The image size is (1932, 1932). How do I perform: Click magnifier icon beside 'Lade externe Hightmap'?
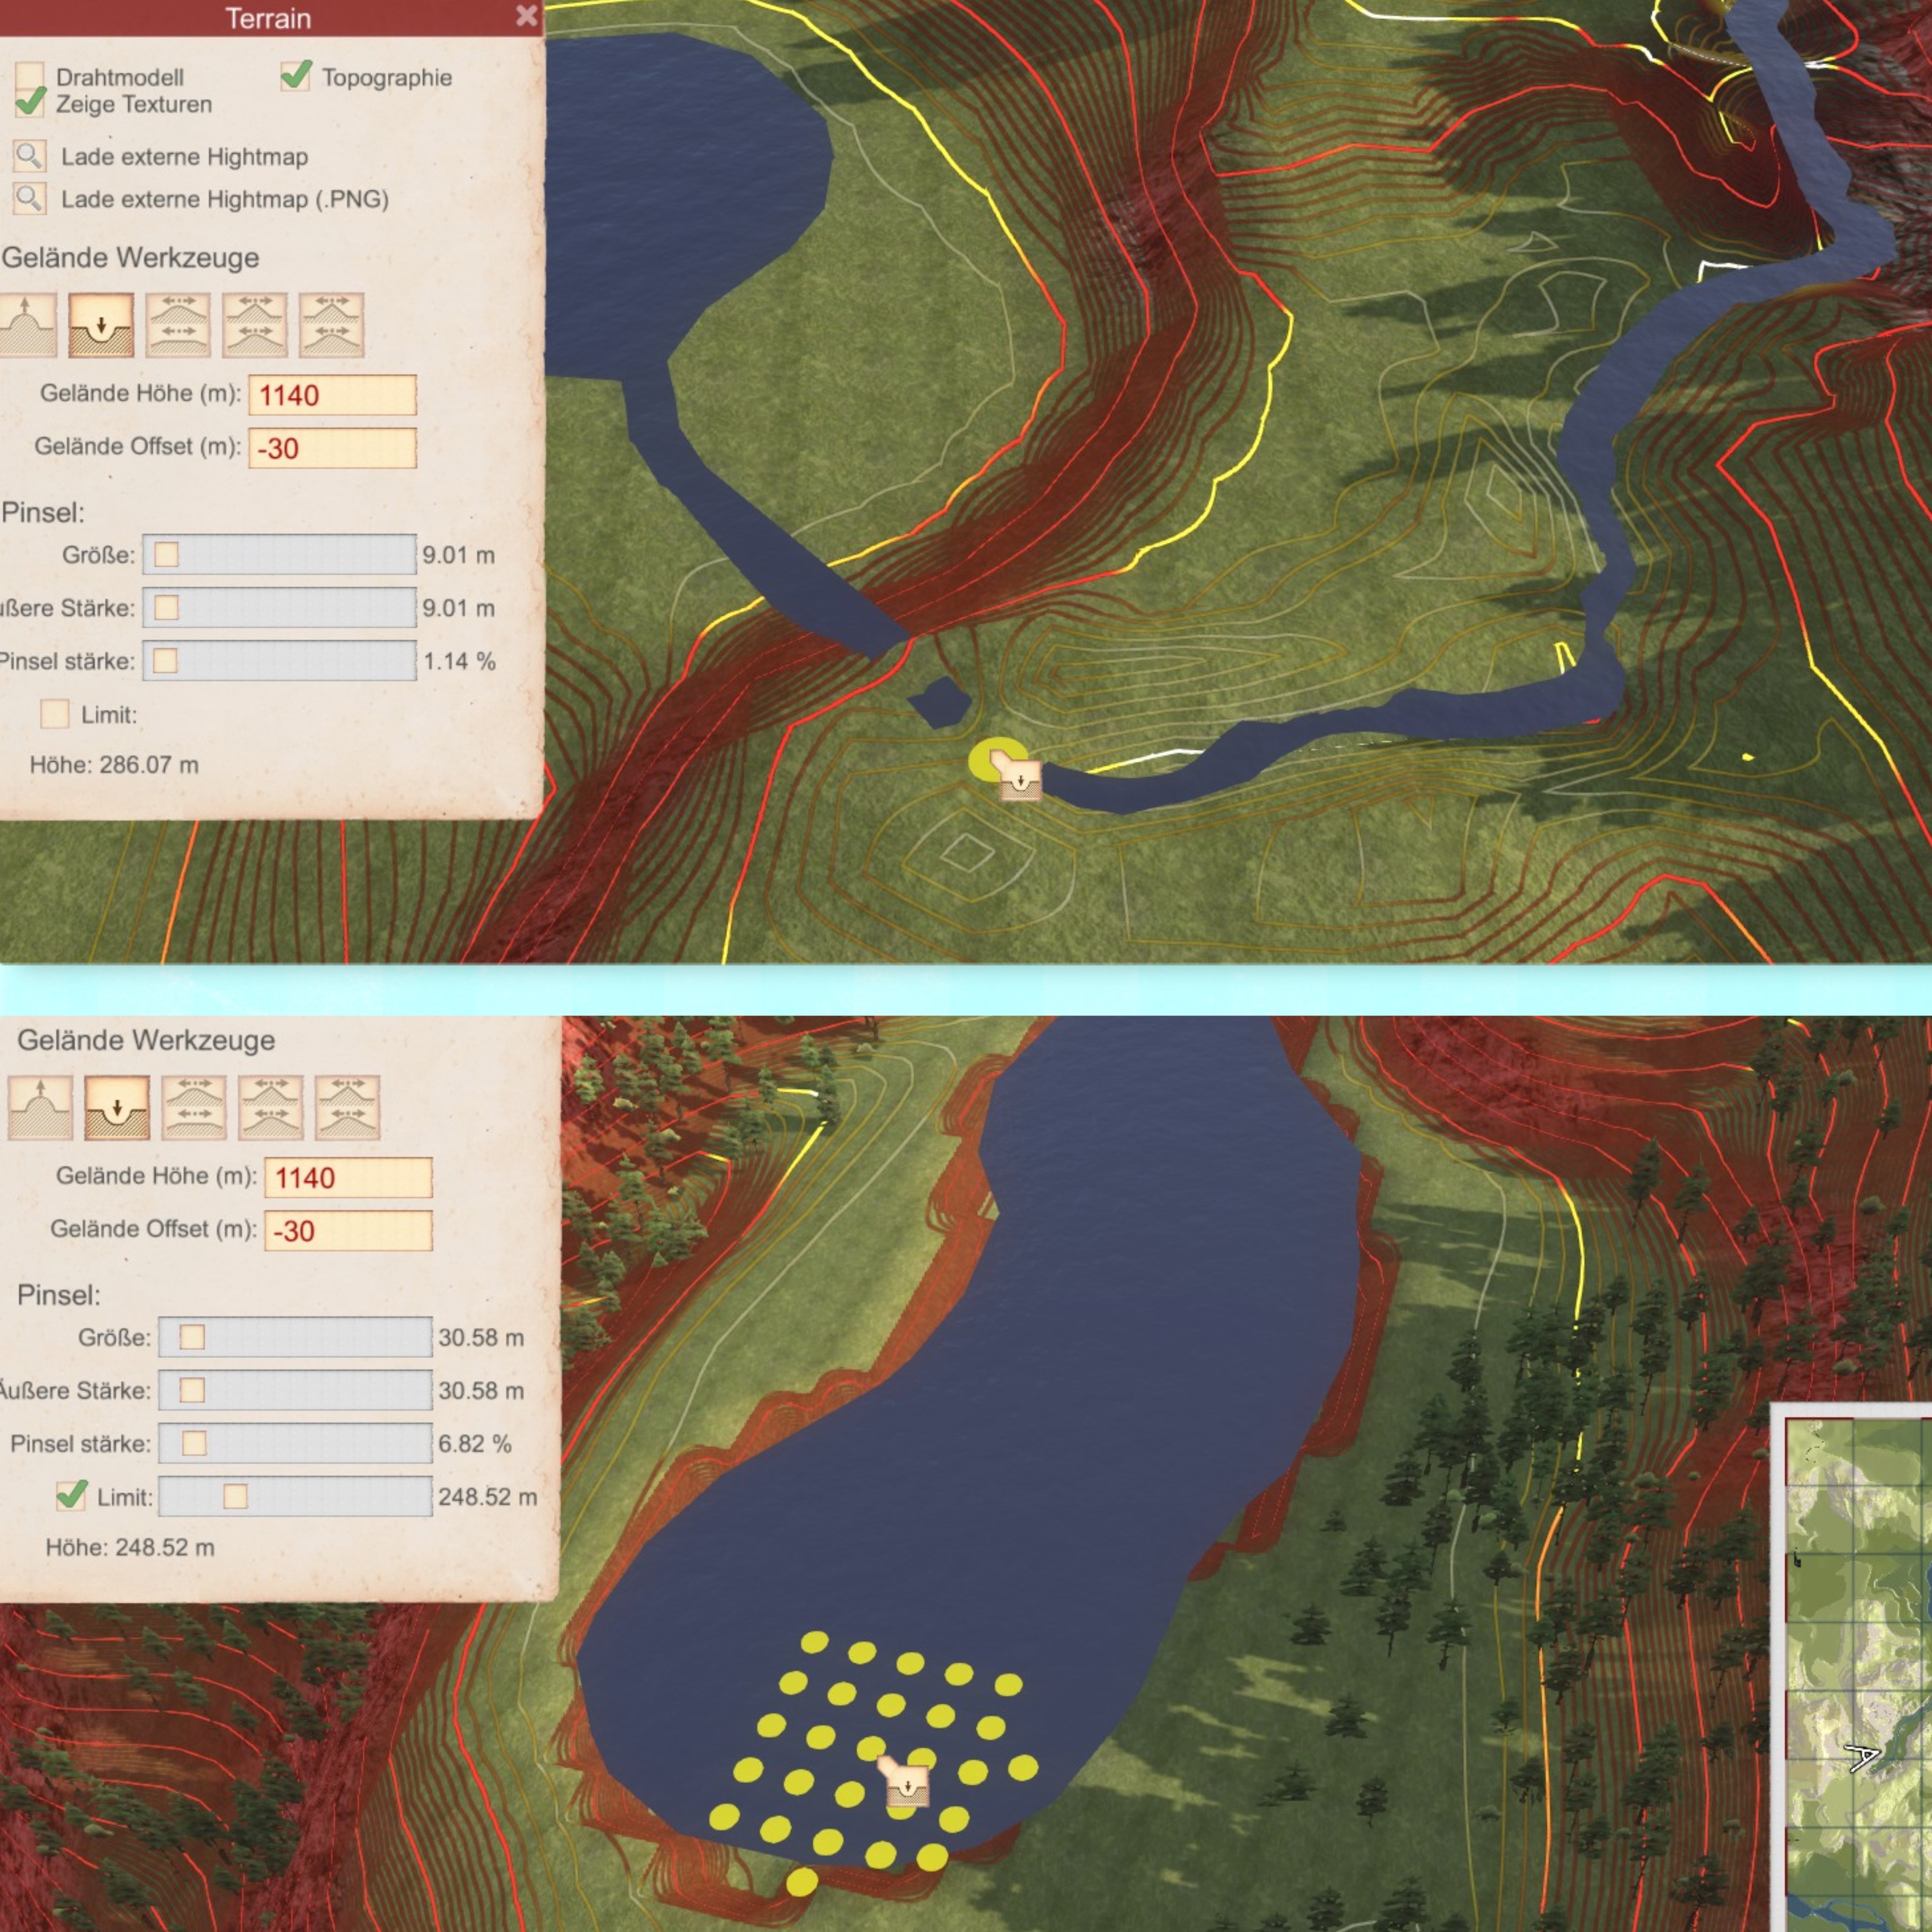click(29, 156)
